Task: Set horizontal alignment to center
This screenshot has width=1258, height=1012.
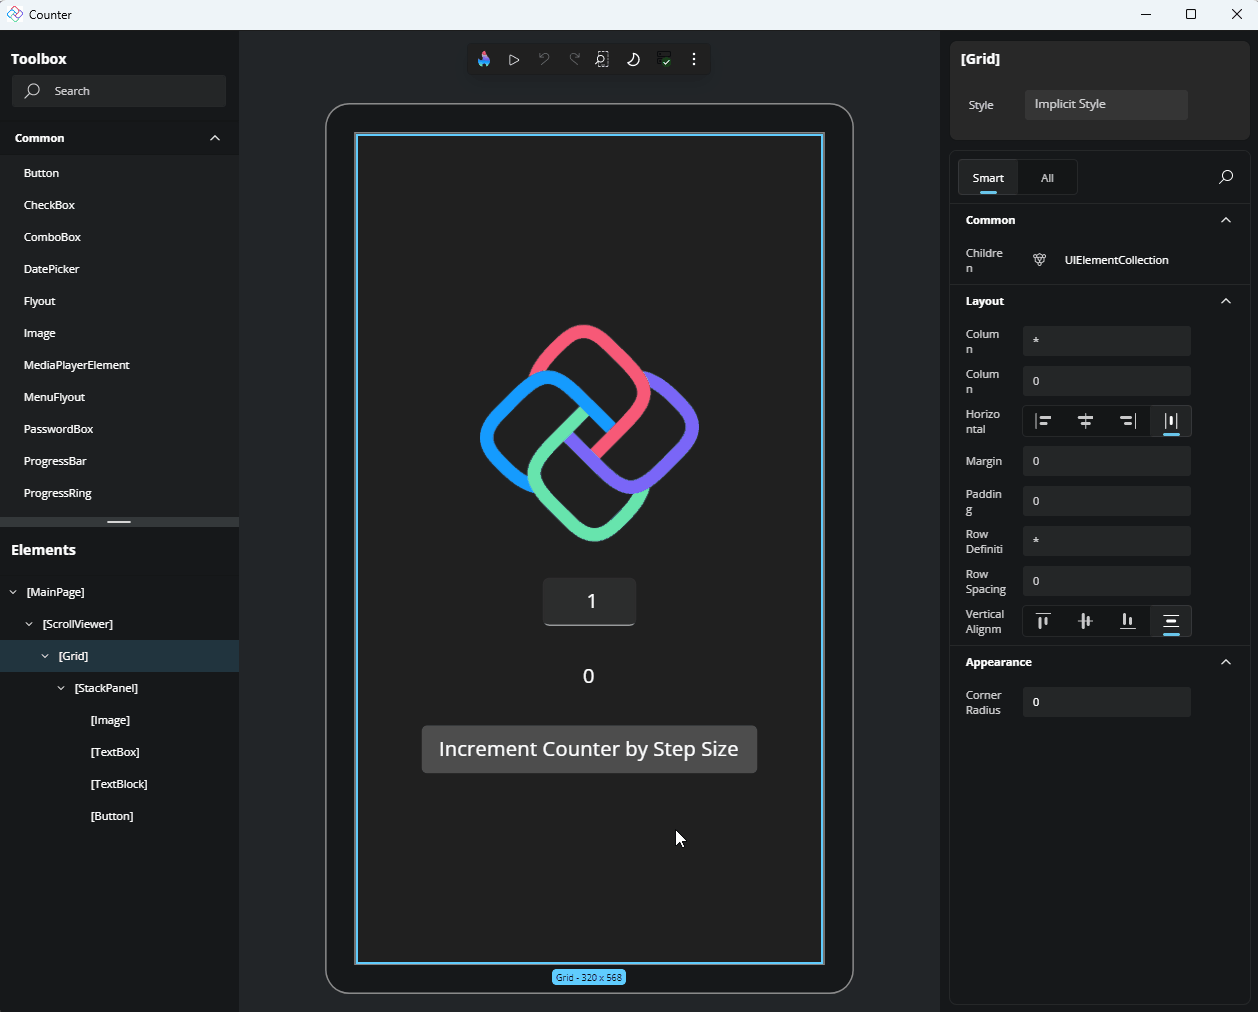Action: (1085, 421)
